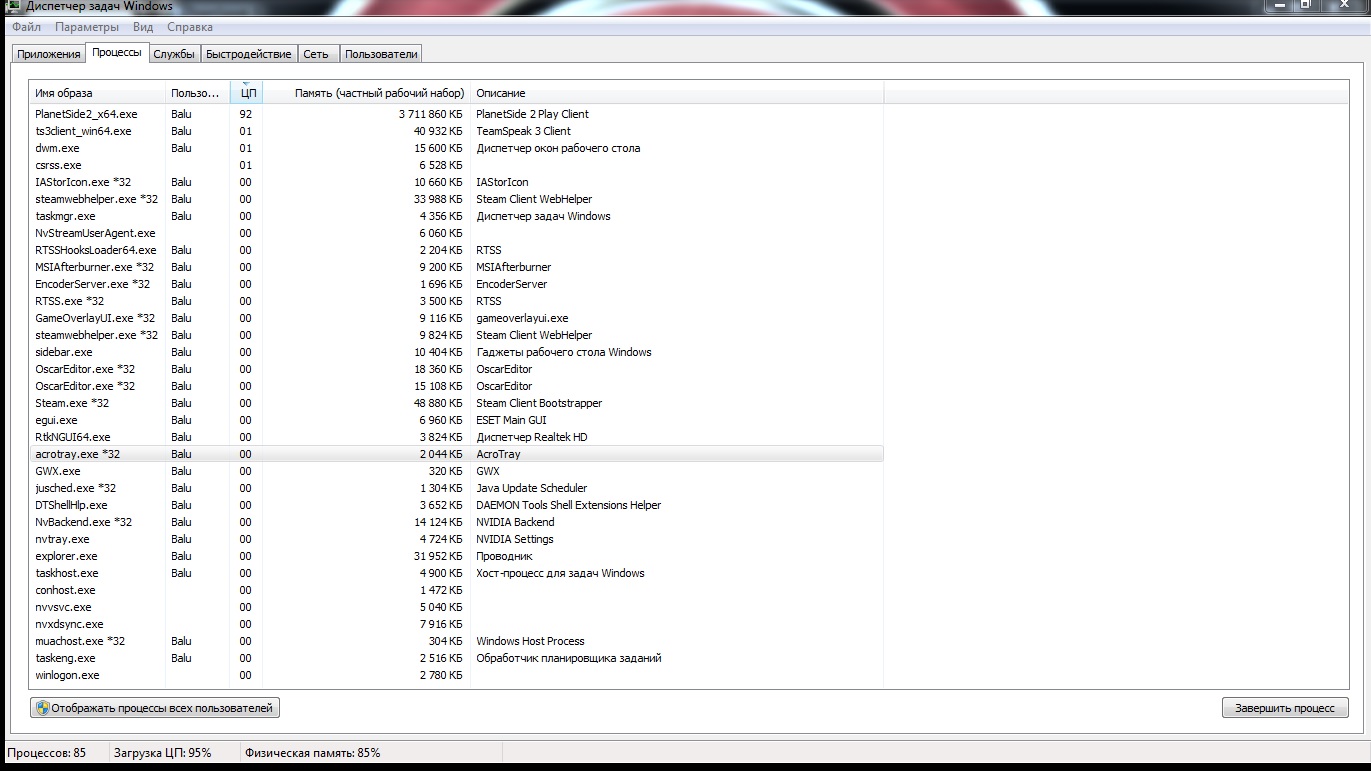Select the RtkNGUI64.exe process
The height and width of the screenshot is (771, 1371).
[457, 437]
